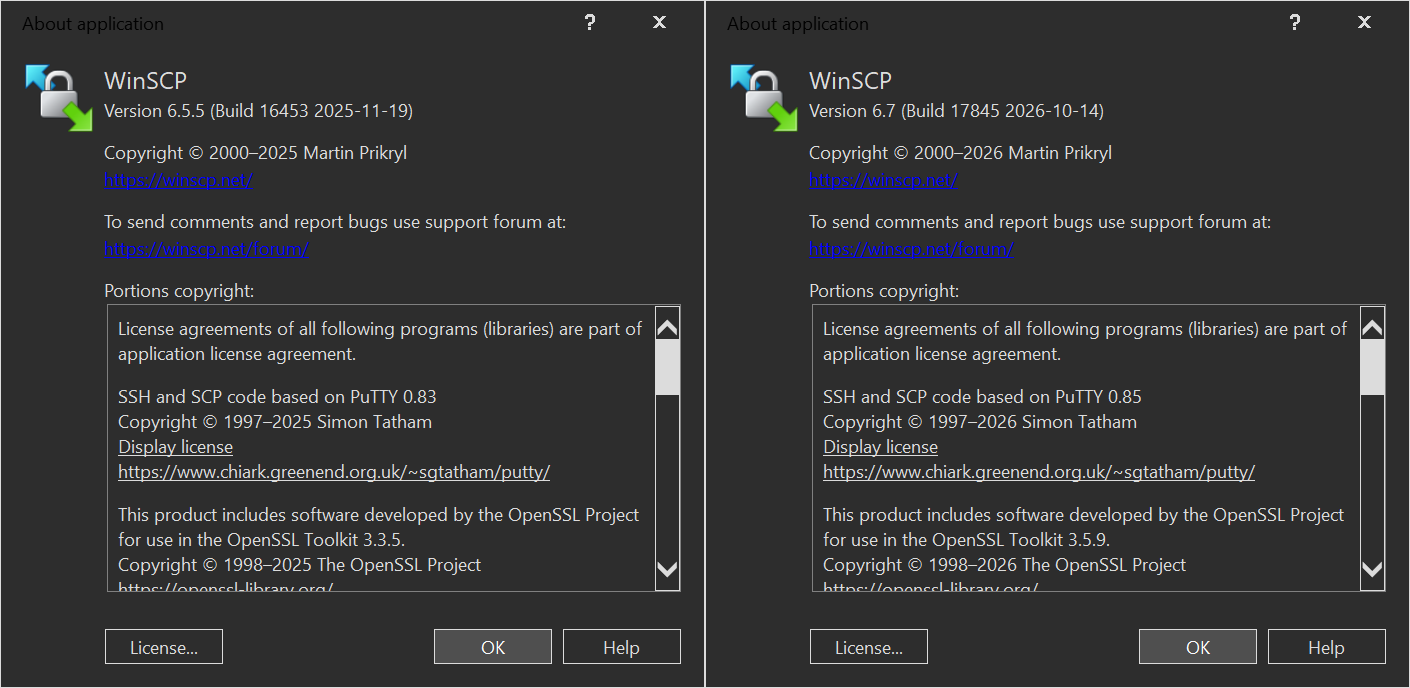The image size is (1410, 688).
Task: Click scroll-up arrow in the 6.5.5 dialog license box
Action: click(667, 327)
